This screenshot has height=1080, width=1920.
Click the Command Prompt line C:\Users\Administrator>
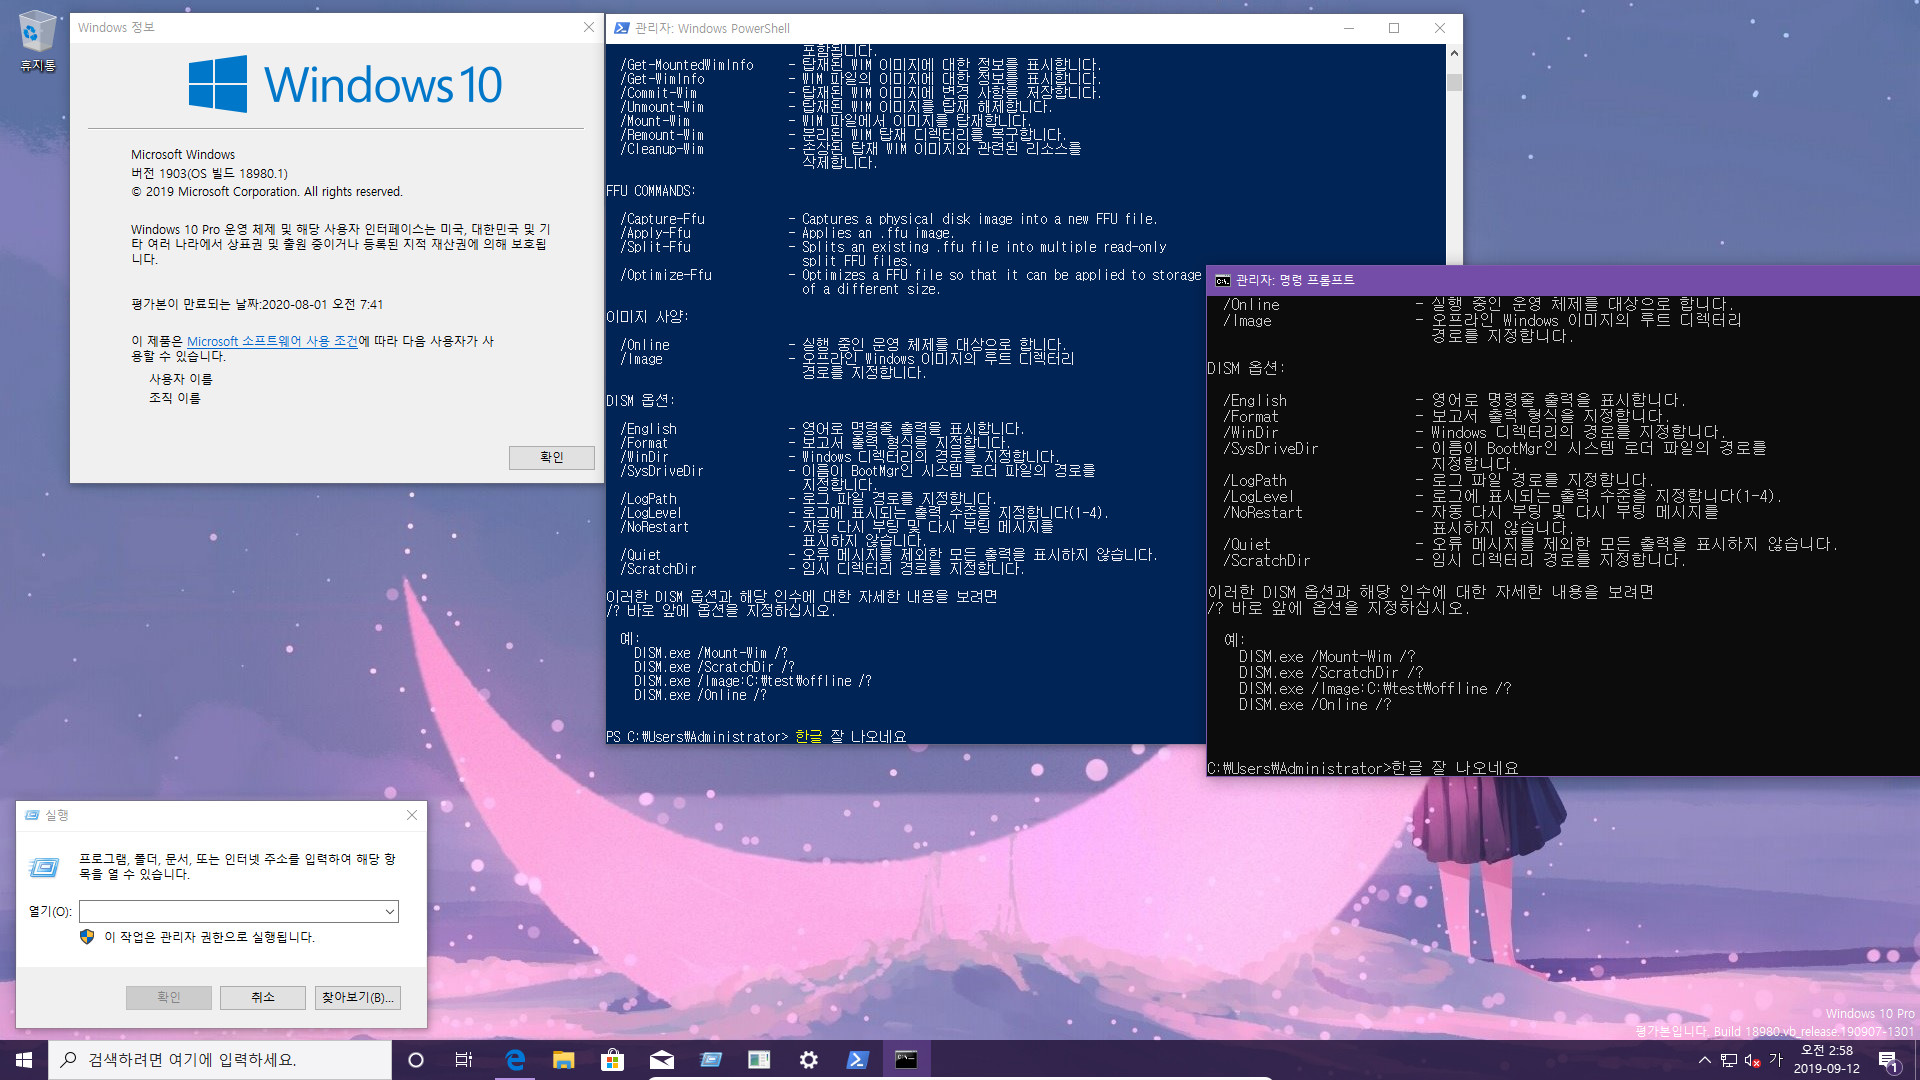tap(1299, 768)
